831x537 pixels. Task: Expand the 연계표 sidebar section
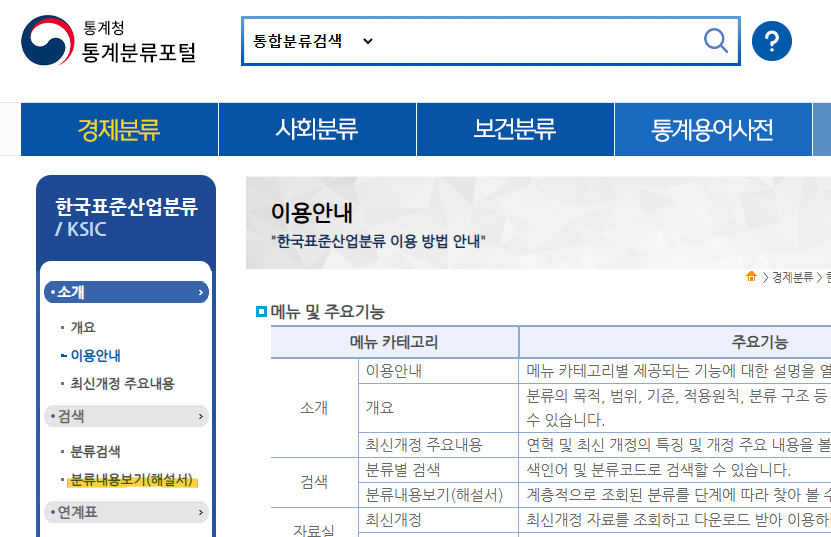(x=126, y=512)
